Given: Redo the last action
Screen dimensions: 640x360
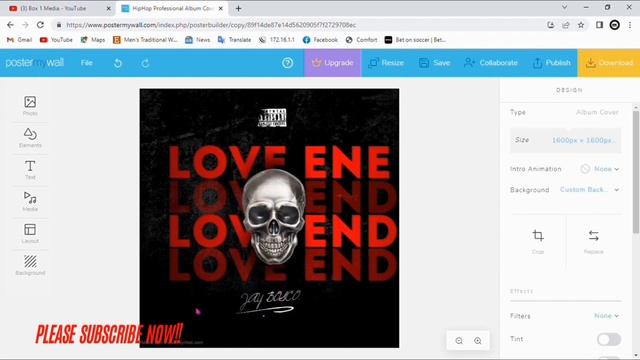Looking at the screenshot, I should tap(145, 63).
